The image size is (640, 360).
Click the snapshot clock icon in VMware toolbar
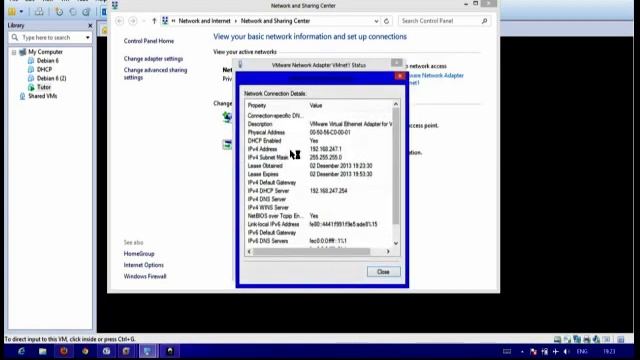(59, 12)
